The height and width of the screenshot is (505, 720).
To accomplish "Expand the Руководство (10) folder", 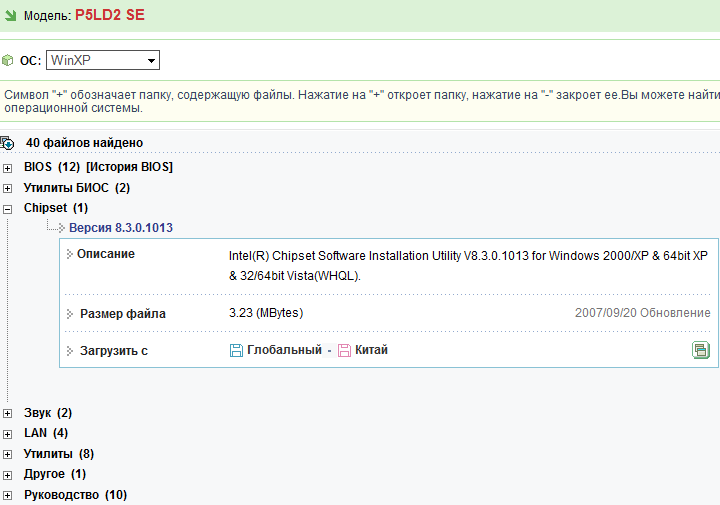I will [x=8, y=496].
